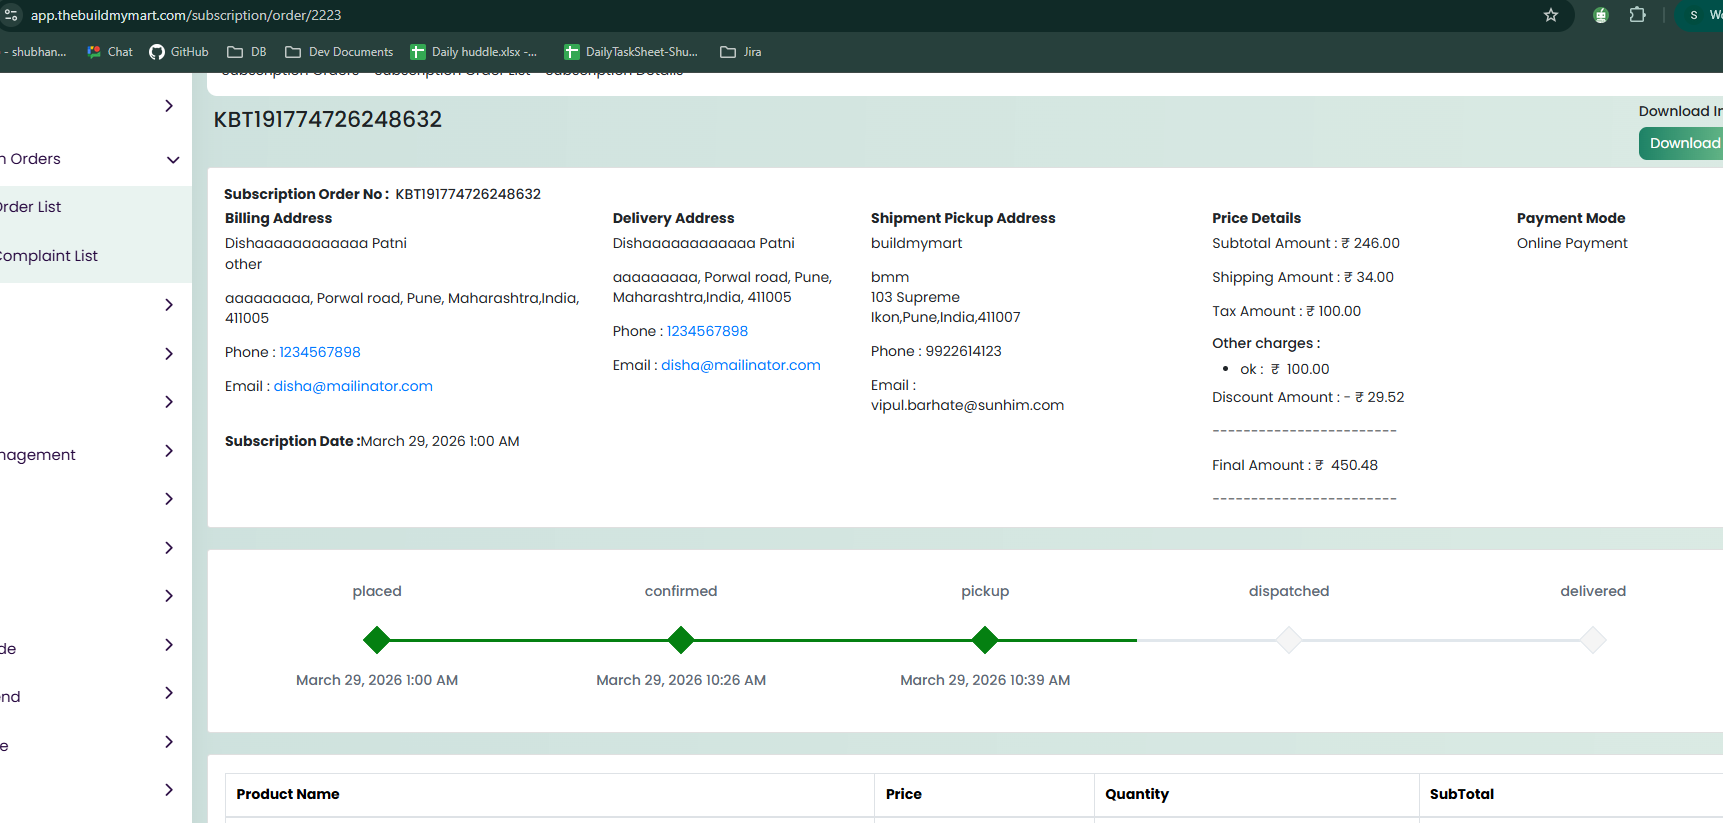Image resolution: width=1723 pixels, height=823 pixels.
Task: Click the green extension icon beside the star
Action: click(1601, 15)
